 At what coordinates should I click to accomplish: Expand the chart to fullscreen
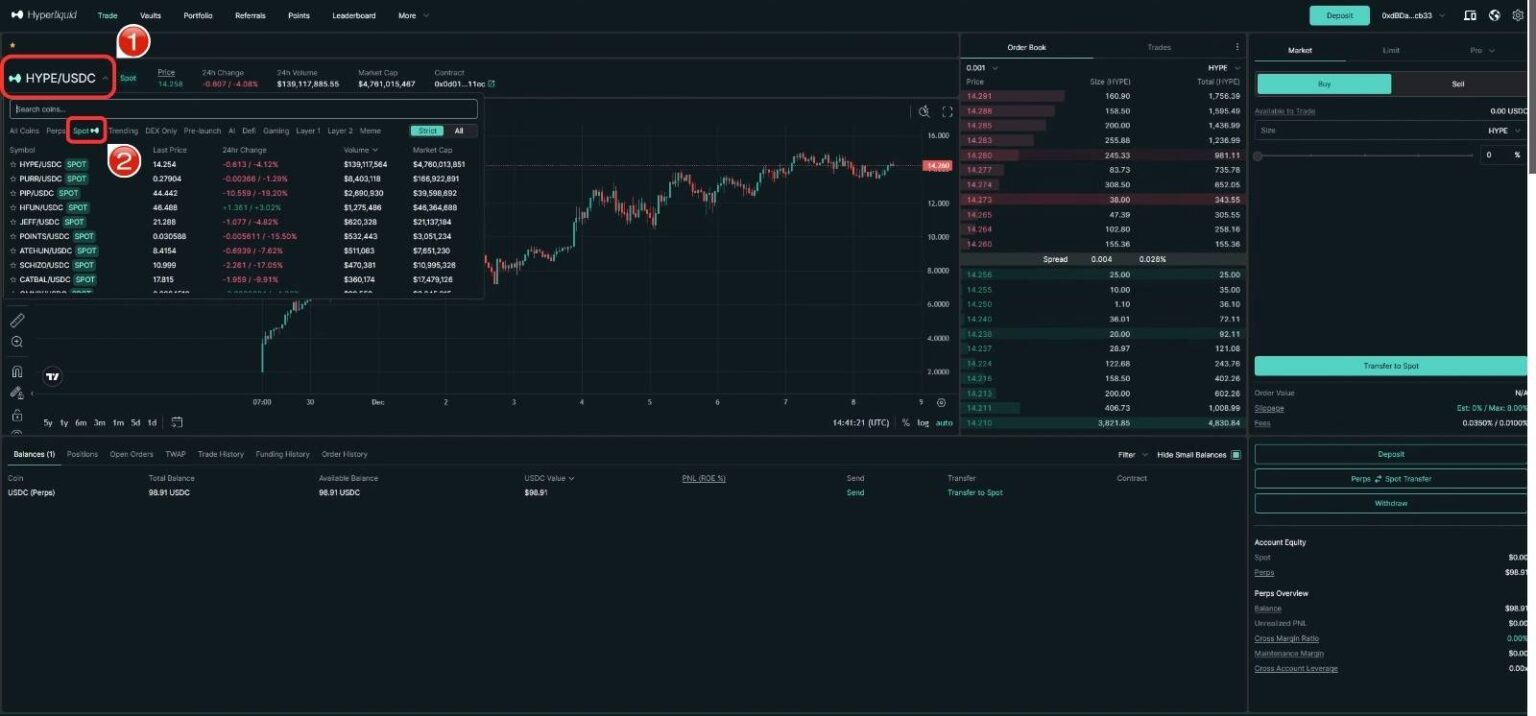pyautogui.click(x=948, y=111)
